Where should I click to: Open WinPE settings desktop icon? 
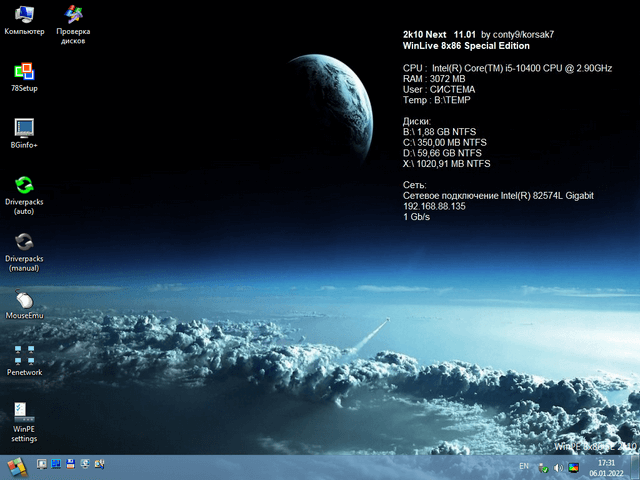coord(24,422)
